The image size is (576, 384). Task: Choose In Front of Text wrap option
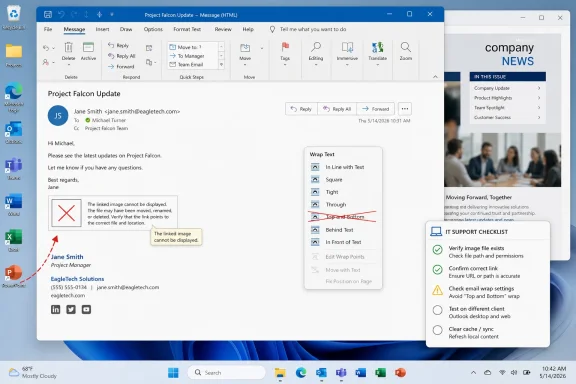click(x=343, y=242)
